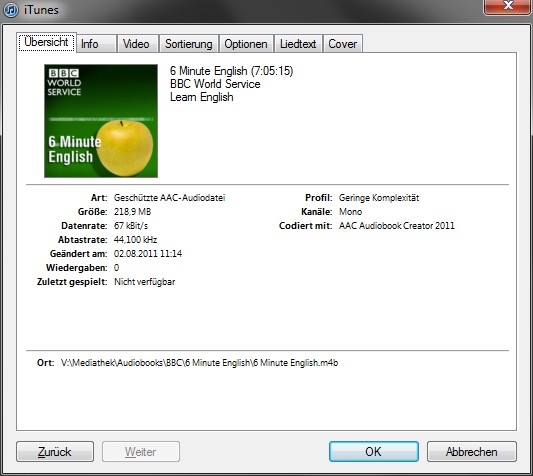Click the 'Geändert am:' label
This screenshot has width=533, height=476.
tap(79, 253)
